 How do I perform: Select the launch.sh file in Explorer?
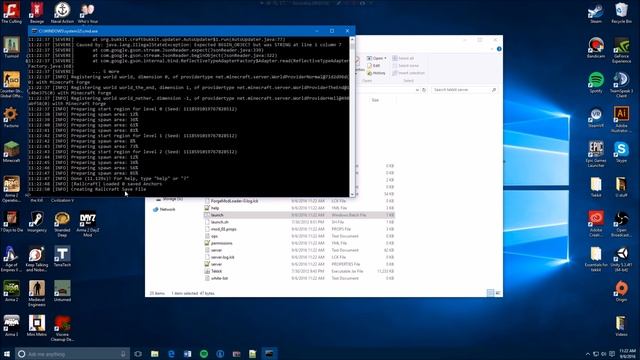tap(299, 222)
